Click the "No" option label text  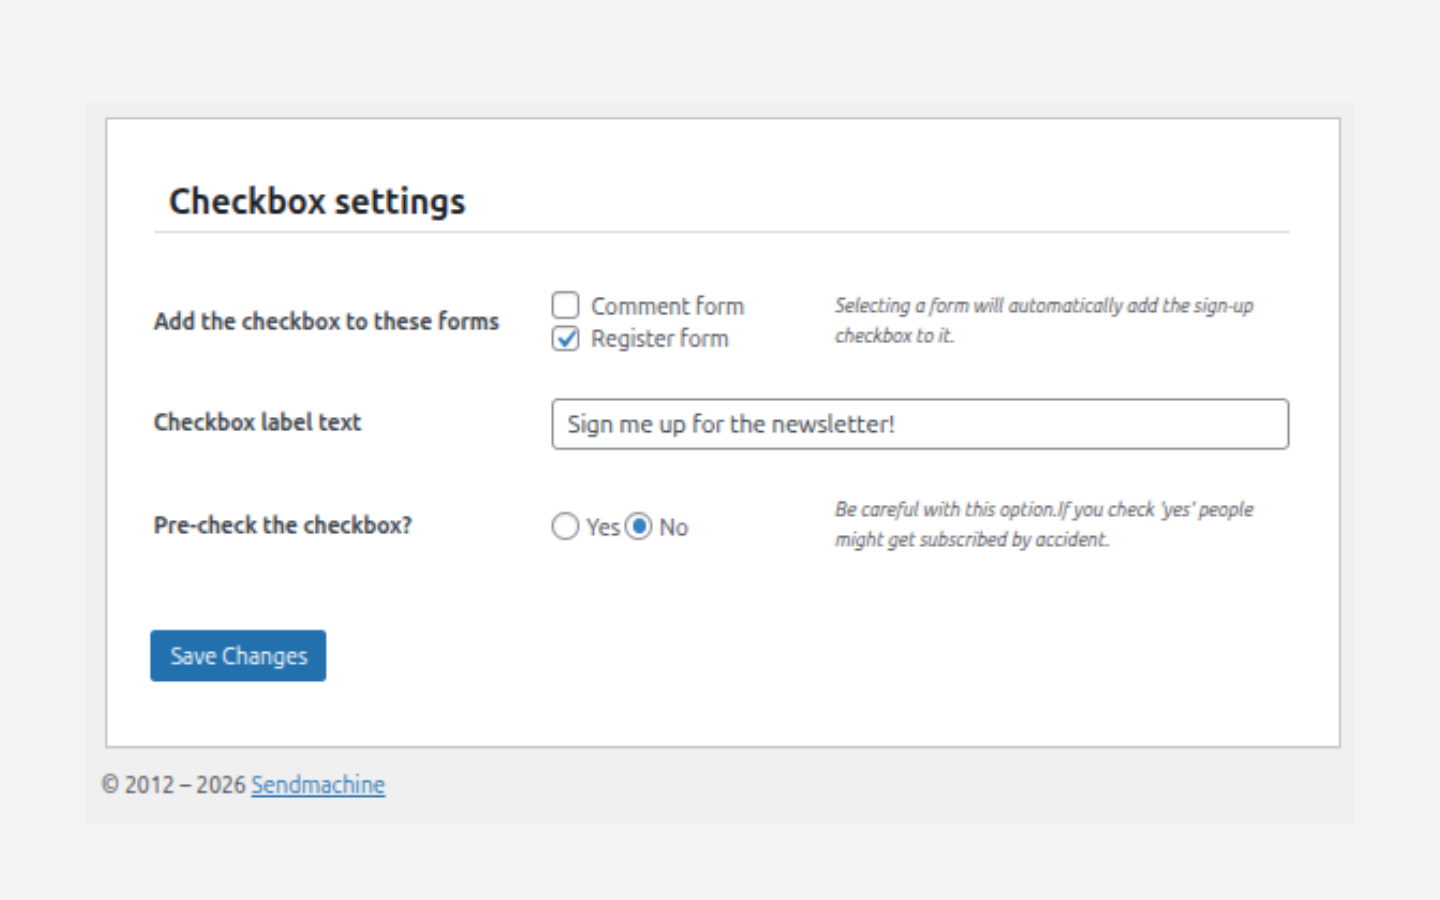pos(673,527)
